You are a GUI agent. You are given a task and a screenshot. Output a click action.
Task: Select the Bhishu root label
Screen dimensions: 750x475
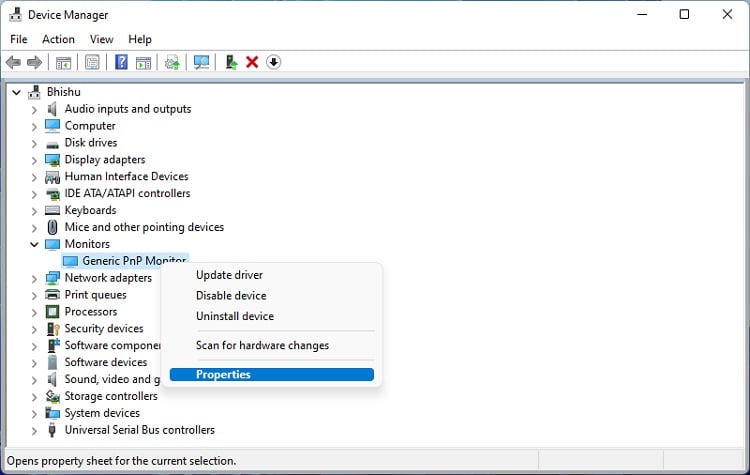64,92
